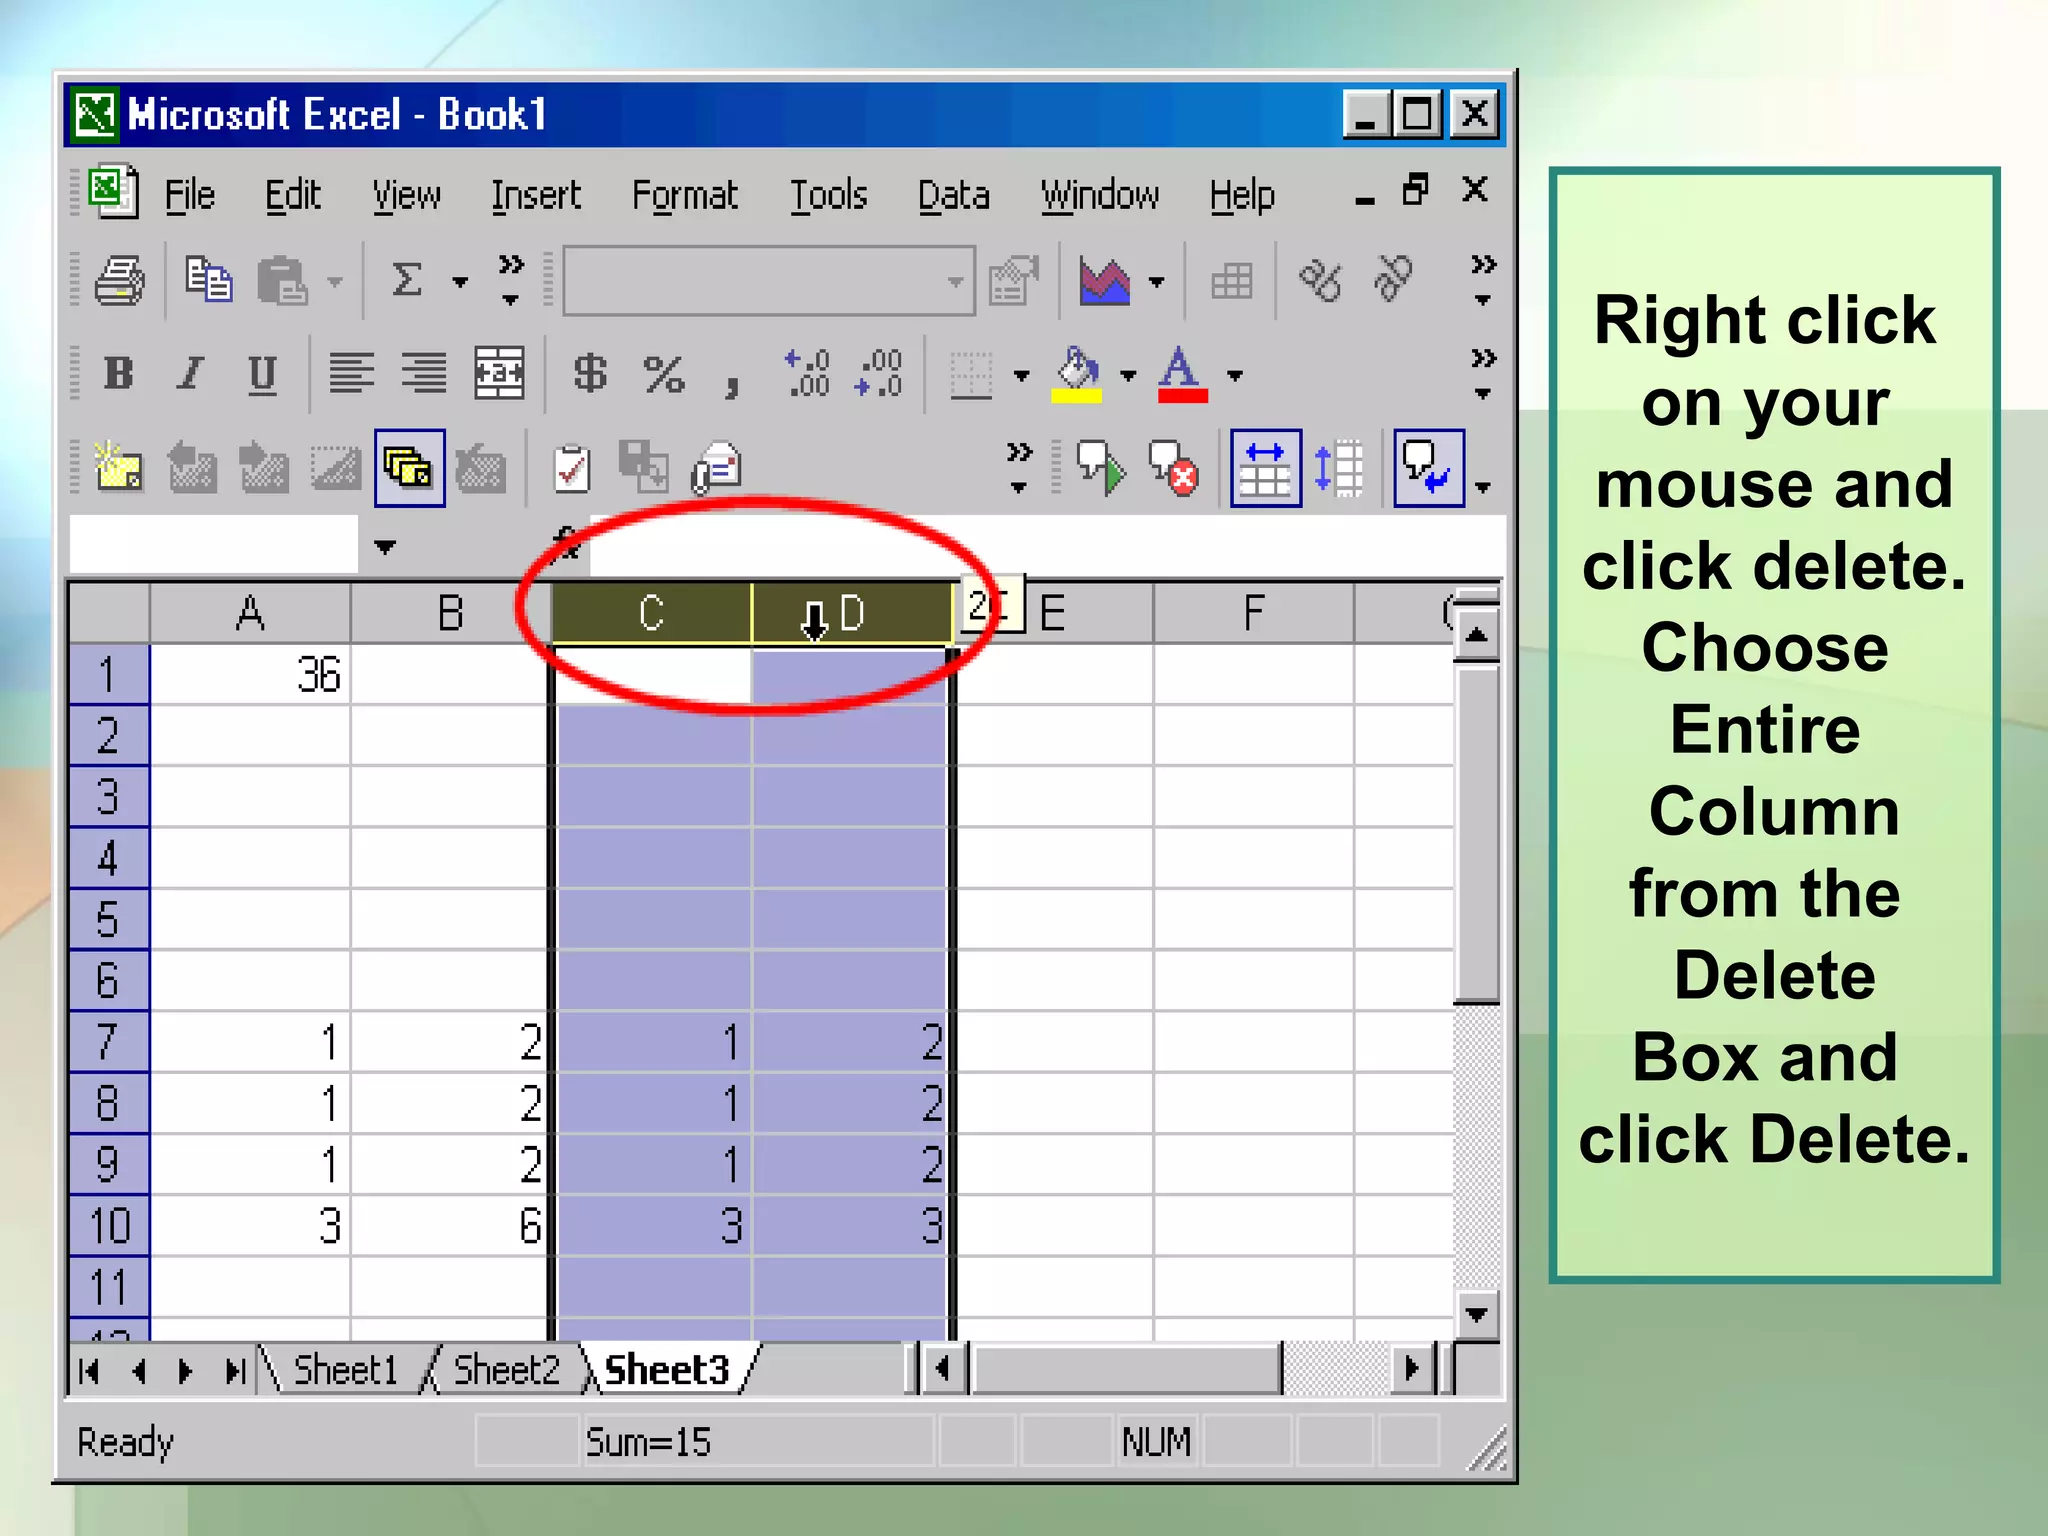2048x1536 pixels.
Task: Click the Update File icon
Action: point(643,467)
